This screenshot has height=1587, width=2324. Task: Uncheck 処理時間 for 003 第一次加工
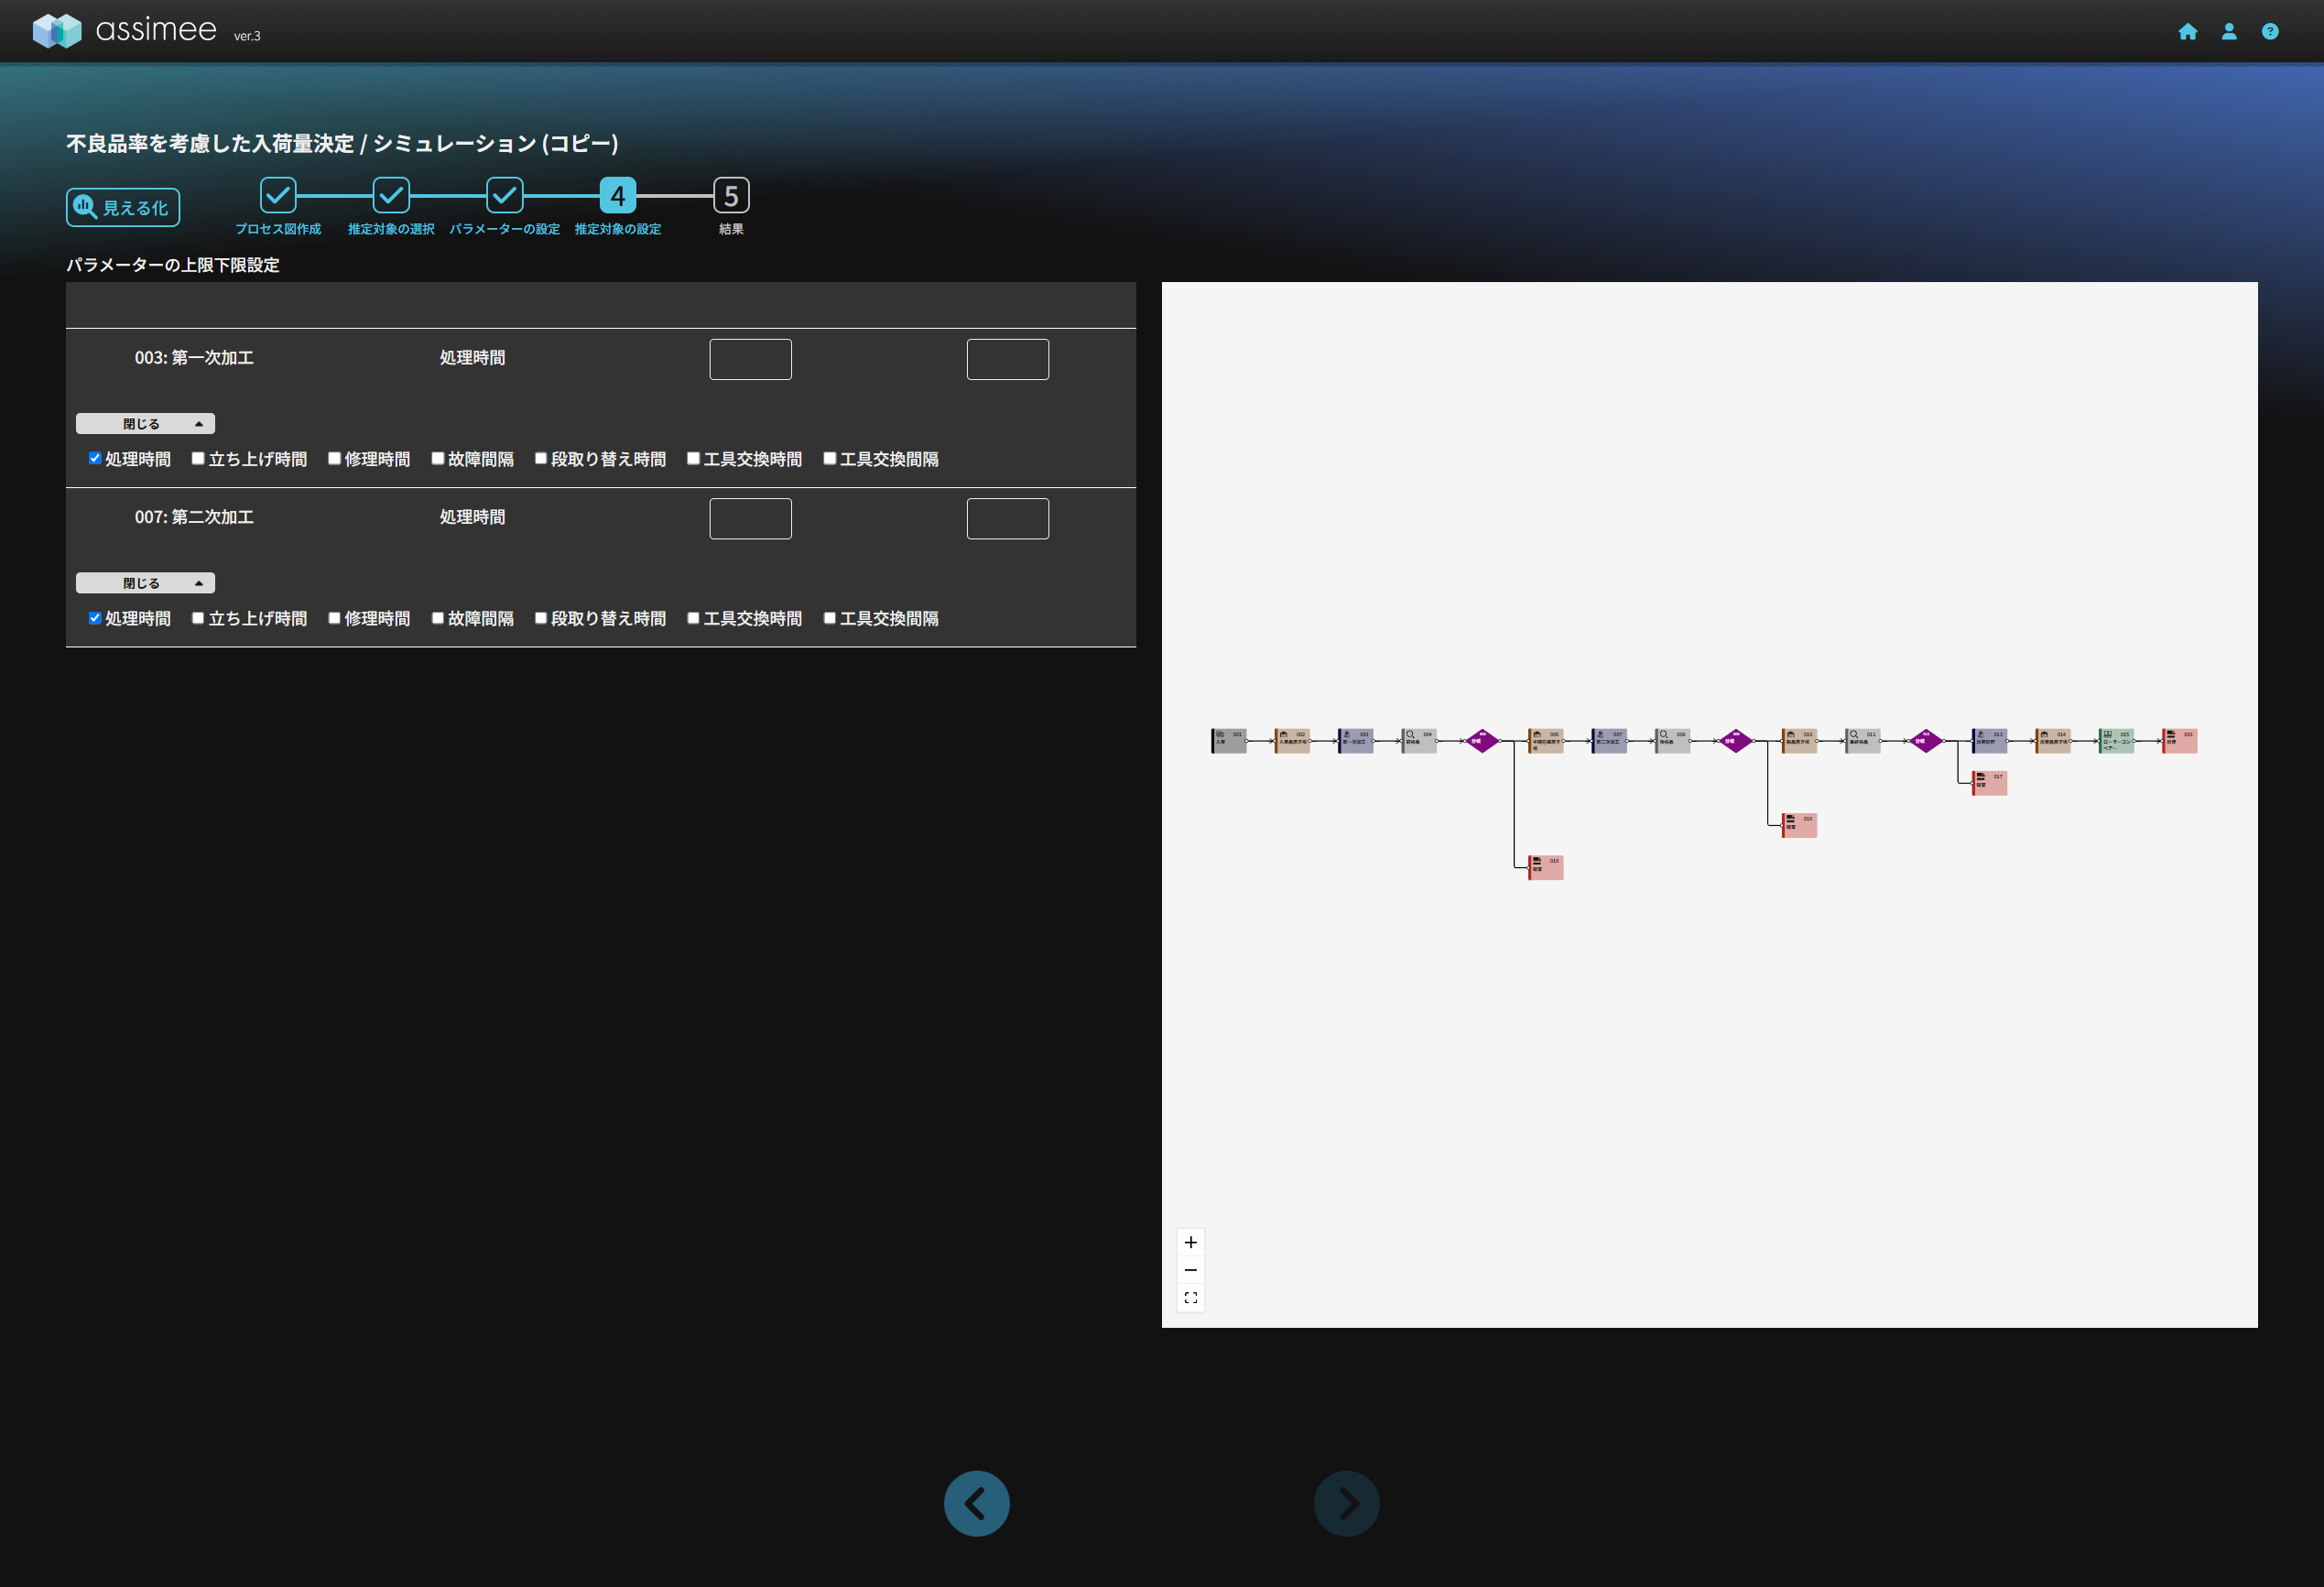point(95,458)
